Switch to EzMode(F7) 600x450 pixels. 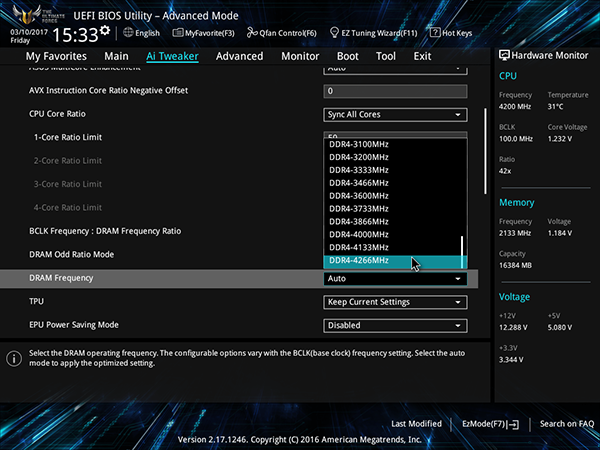(490, 424)
